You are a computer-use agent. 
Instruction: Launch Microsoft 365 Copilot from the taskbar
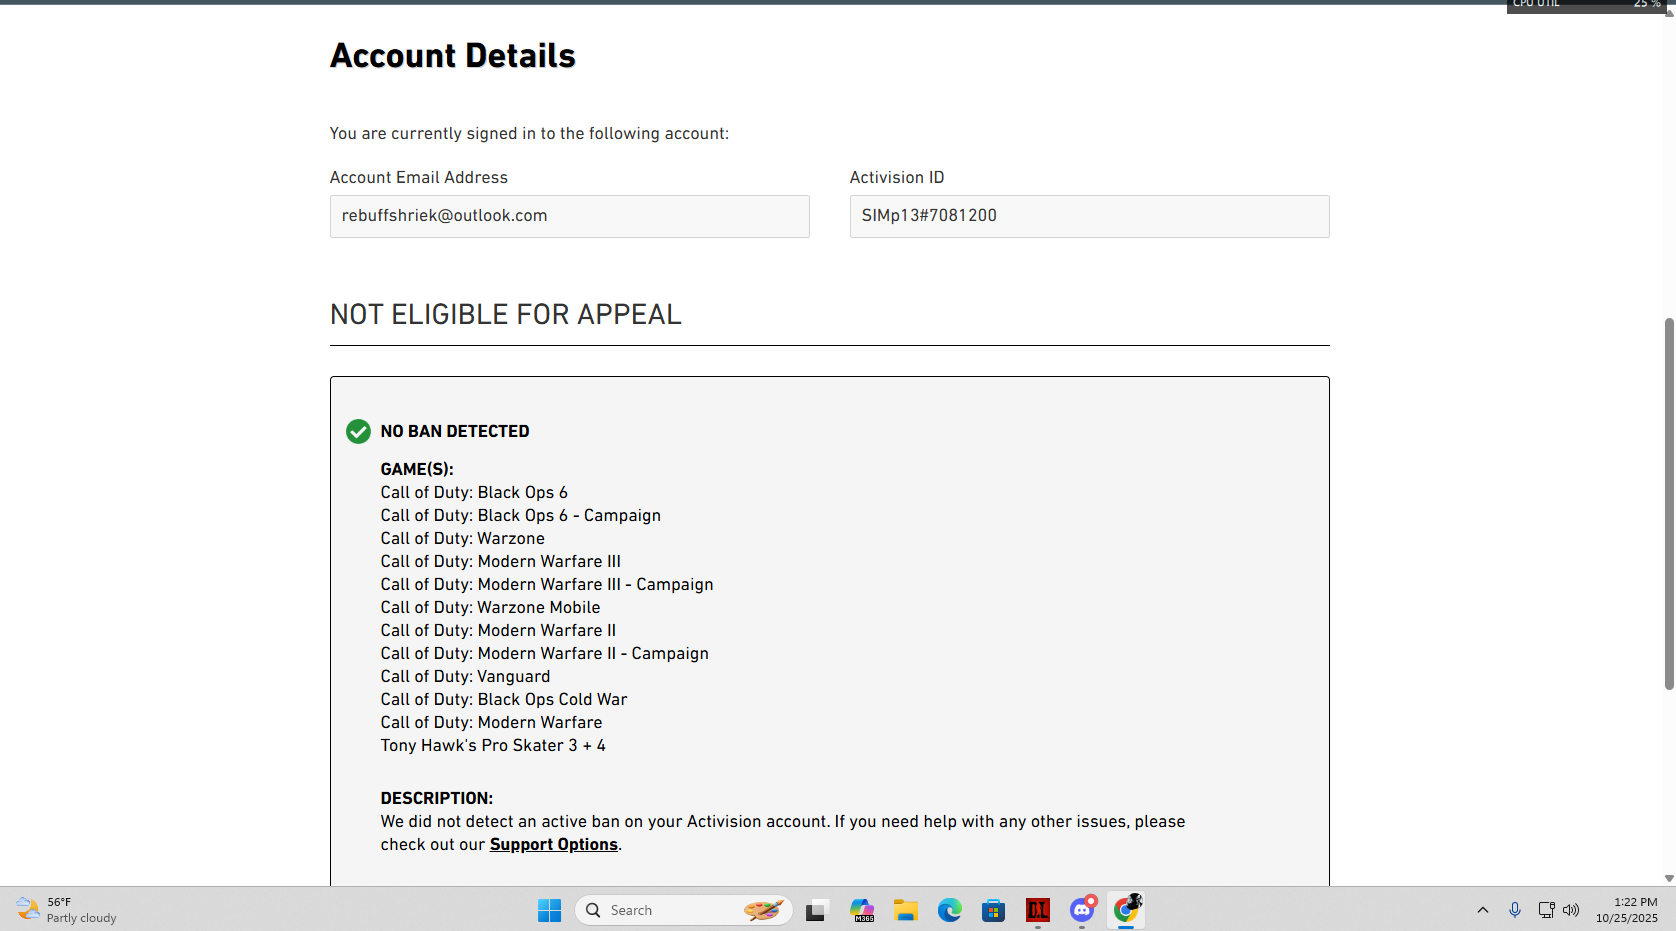pyautogui.click(x=862, y=910)
